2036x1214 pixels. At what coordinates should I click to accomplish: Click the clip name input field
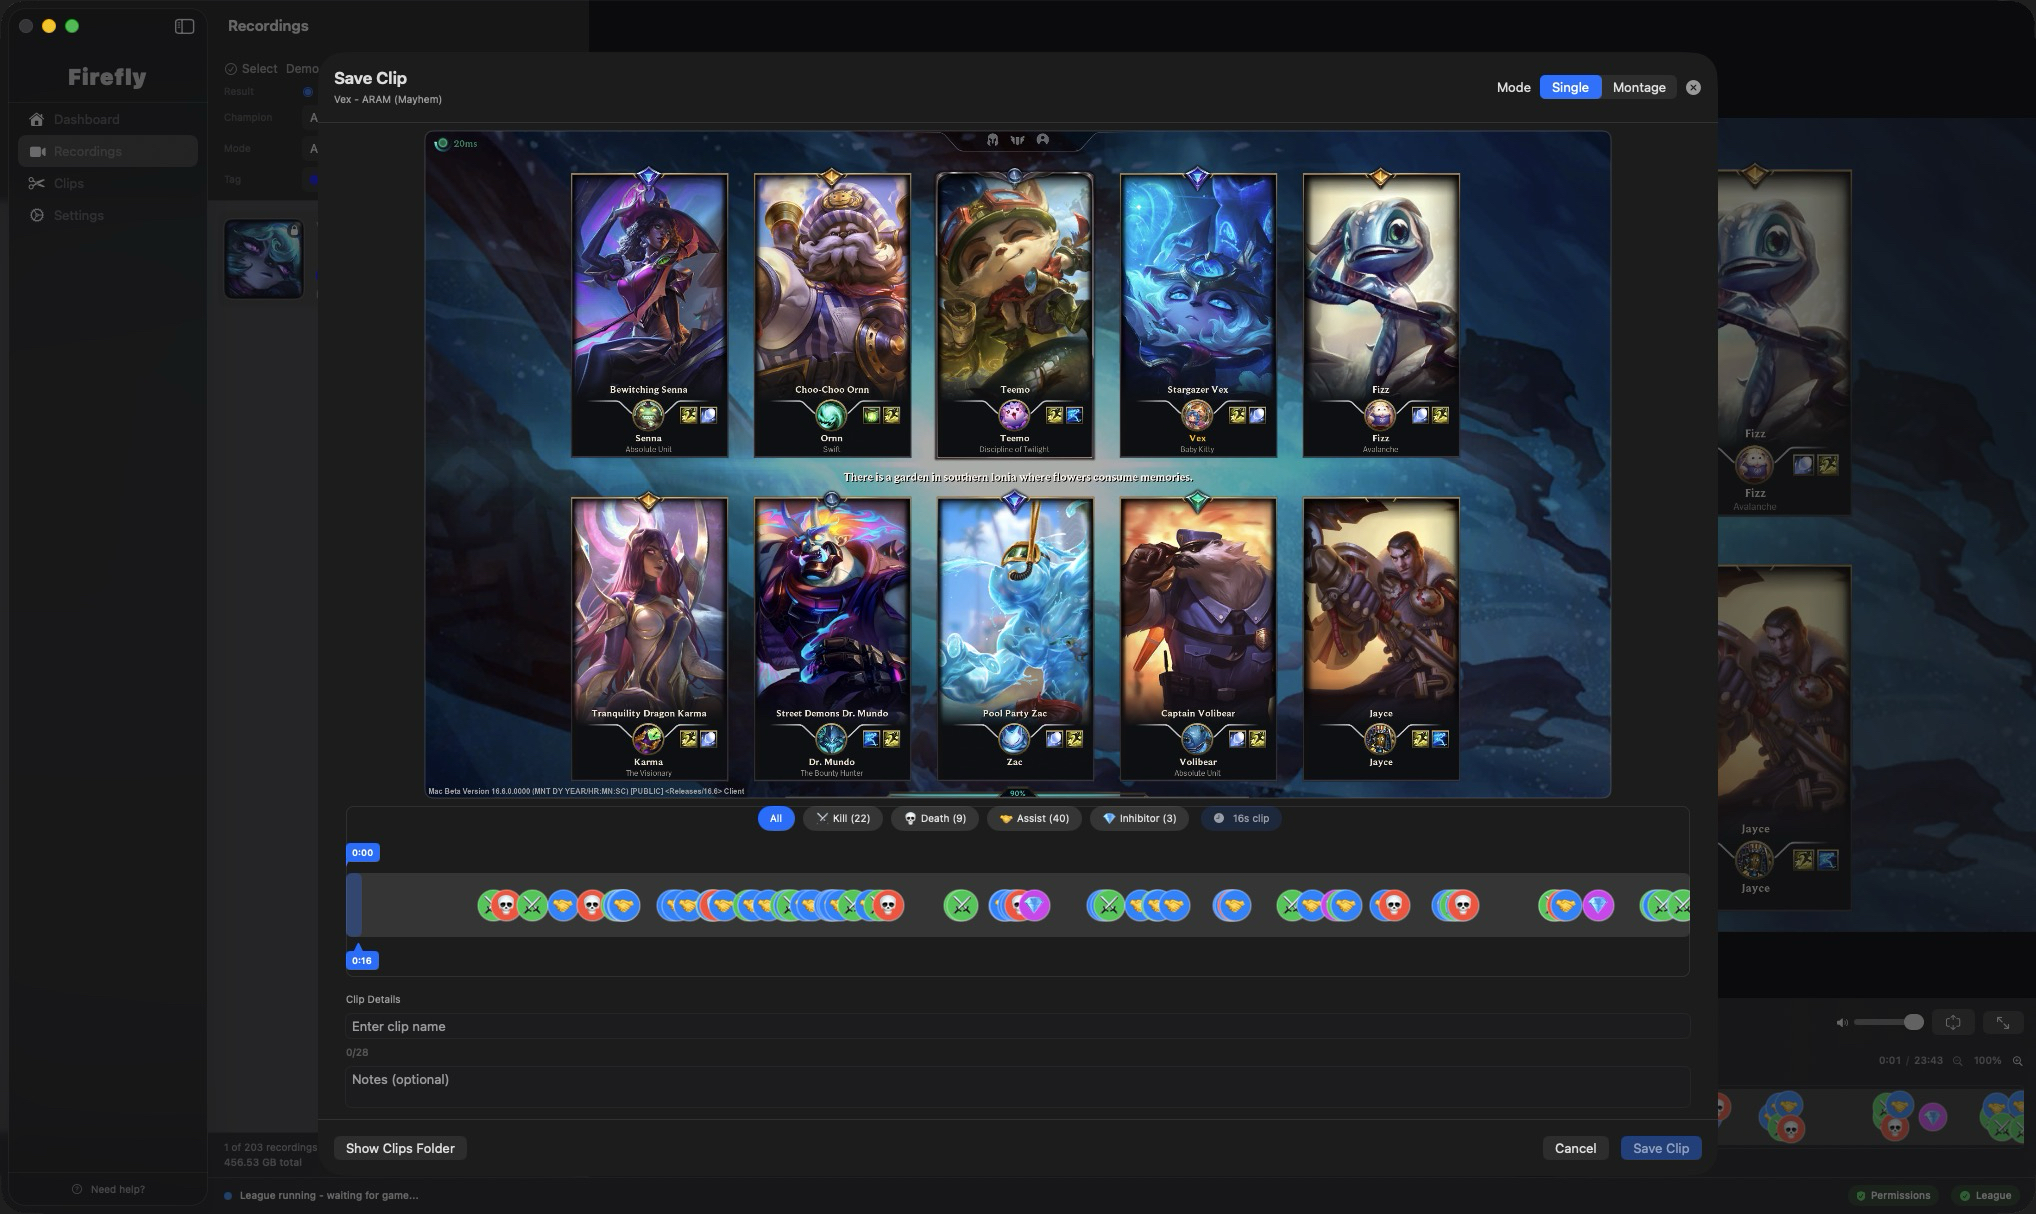1017,1026
